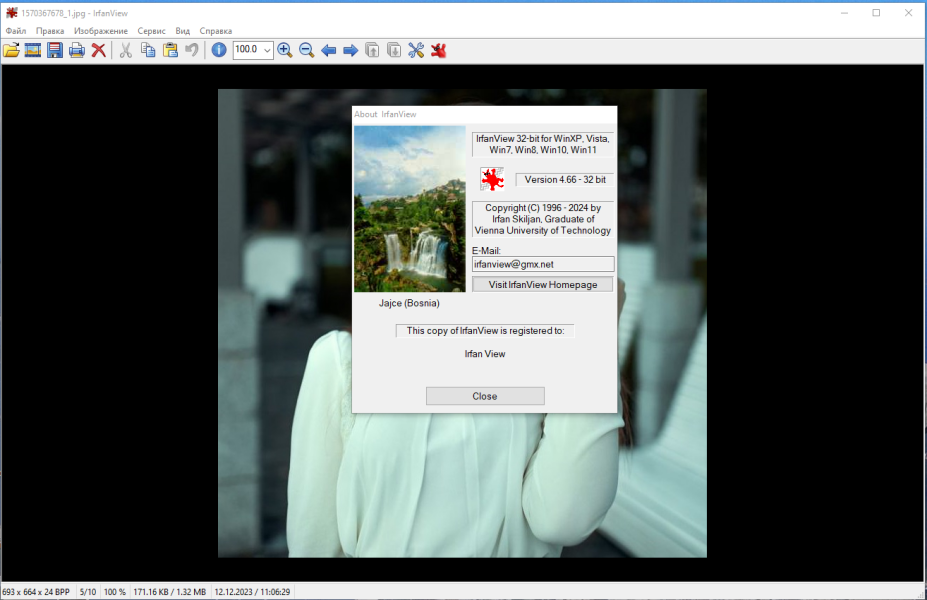Save image with the floppy disk icon
The height and width of the screenshot is (600, 927).
tap(55, 50)
